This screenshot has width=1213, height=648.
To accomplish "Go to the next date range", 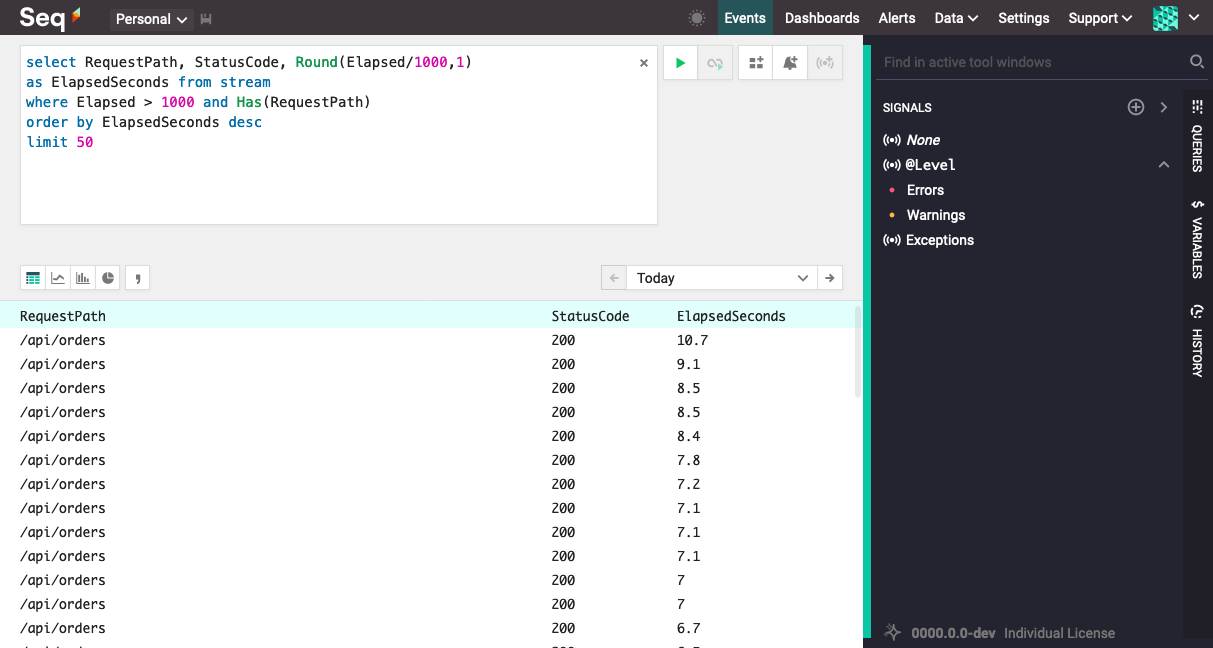I will coord(830,278).
